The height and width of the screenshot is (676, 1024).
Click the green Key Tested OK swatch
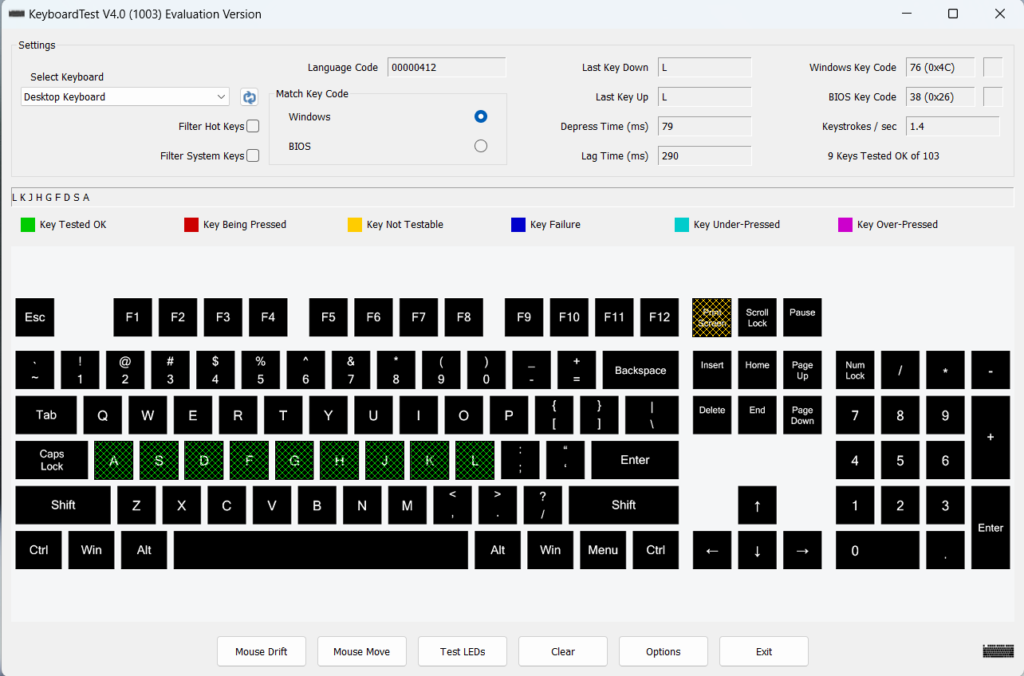[x=27, y=224]
